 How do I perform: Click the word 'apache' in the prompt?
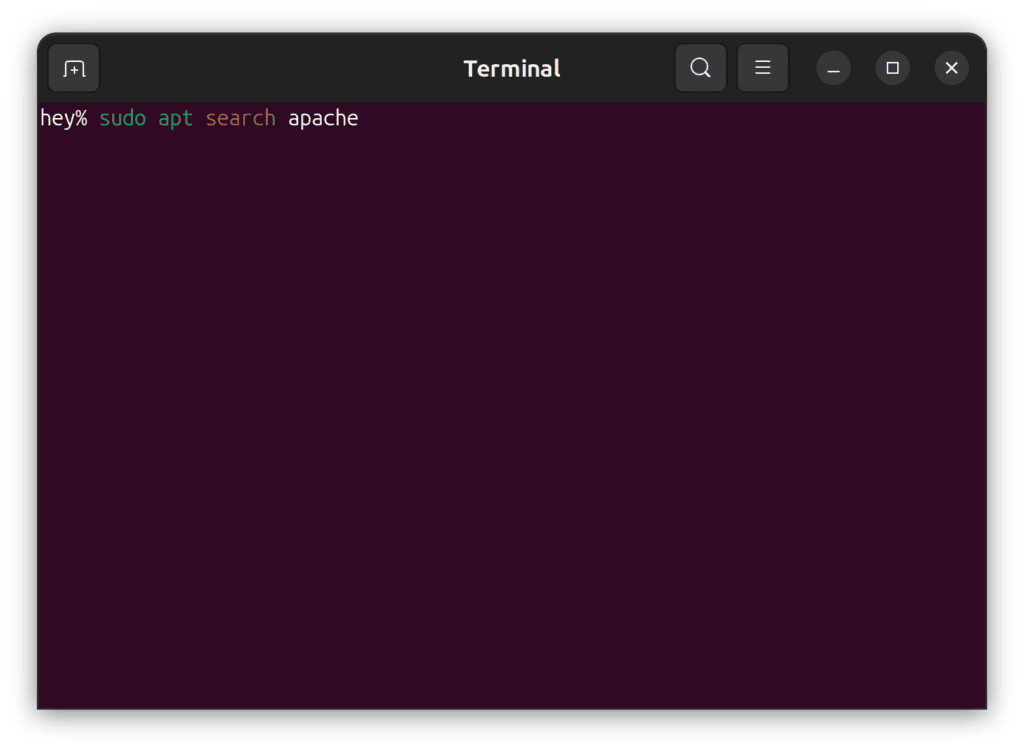322,118
